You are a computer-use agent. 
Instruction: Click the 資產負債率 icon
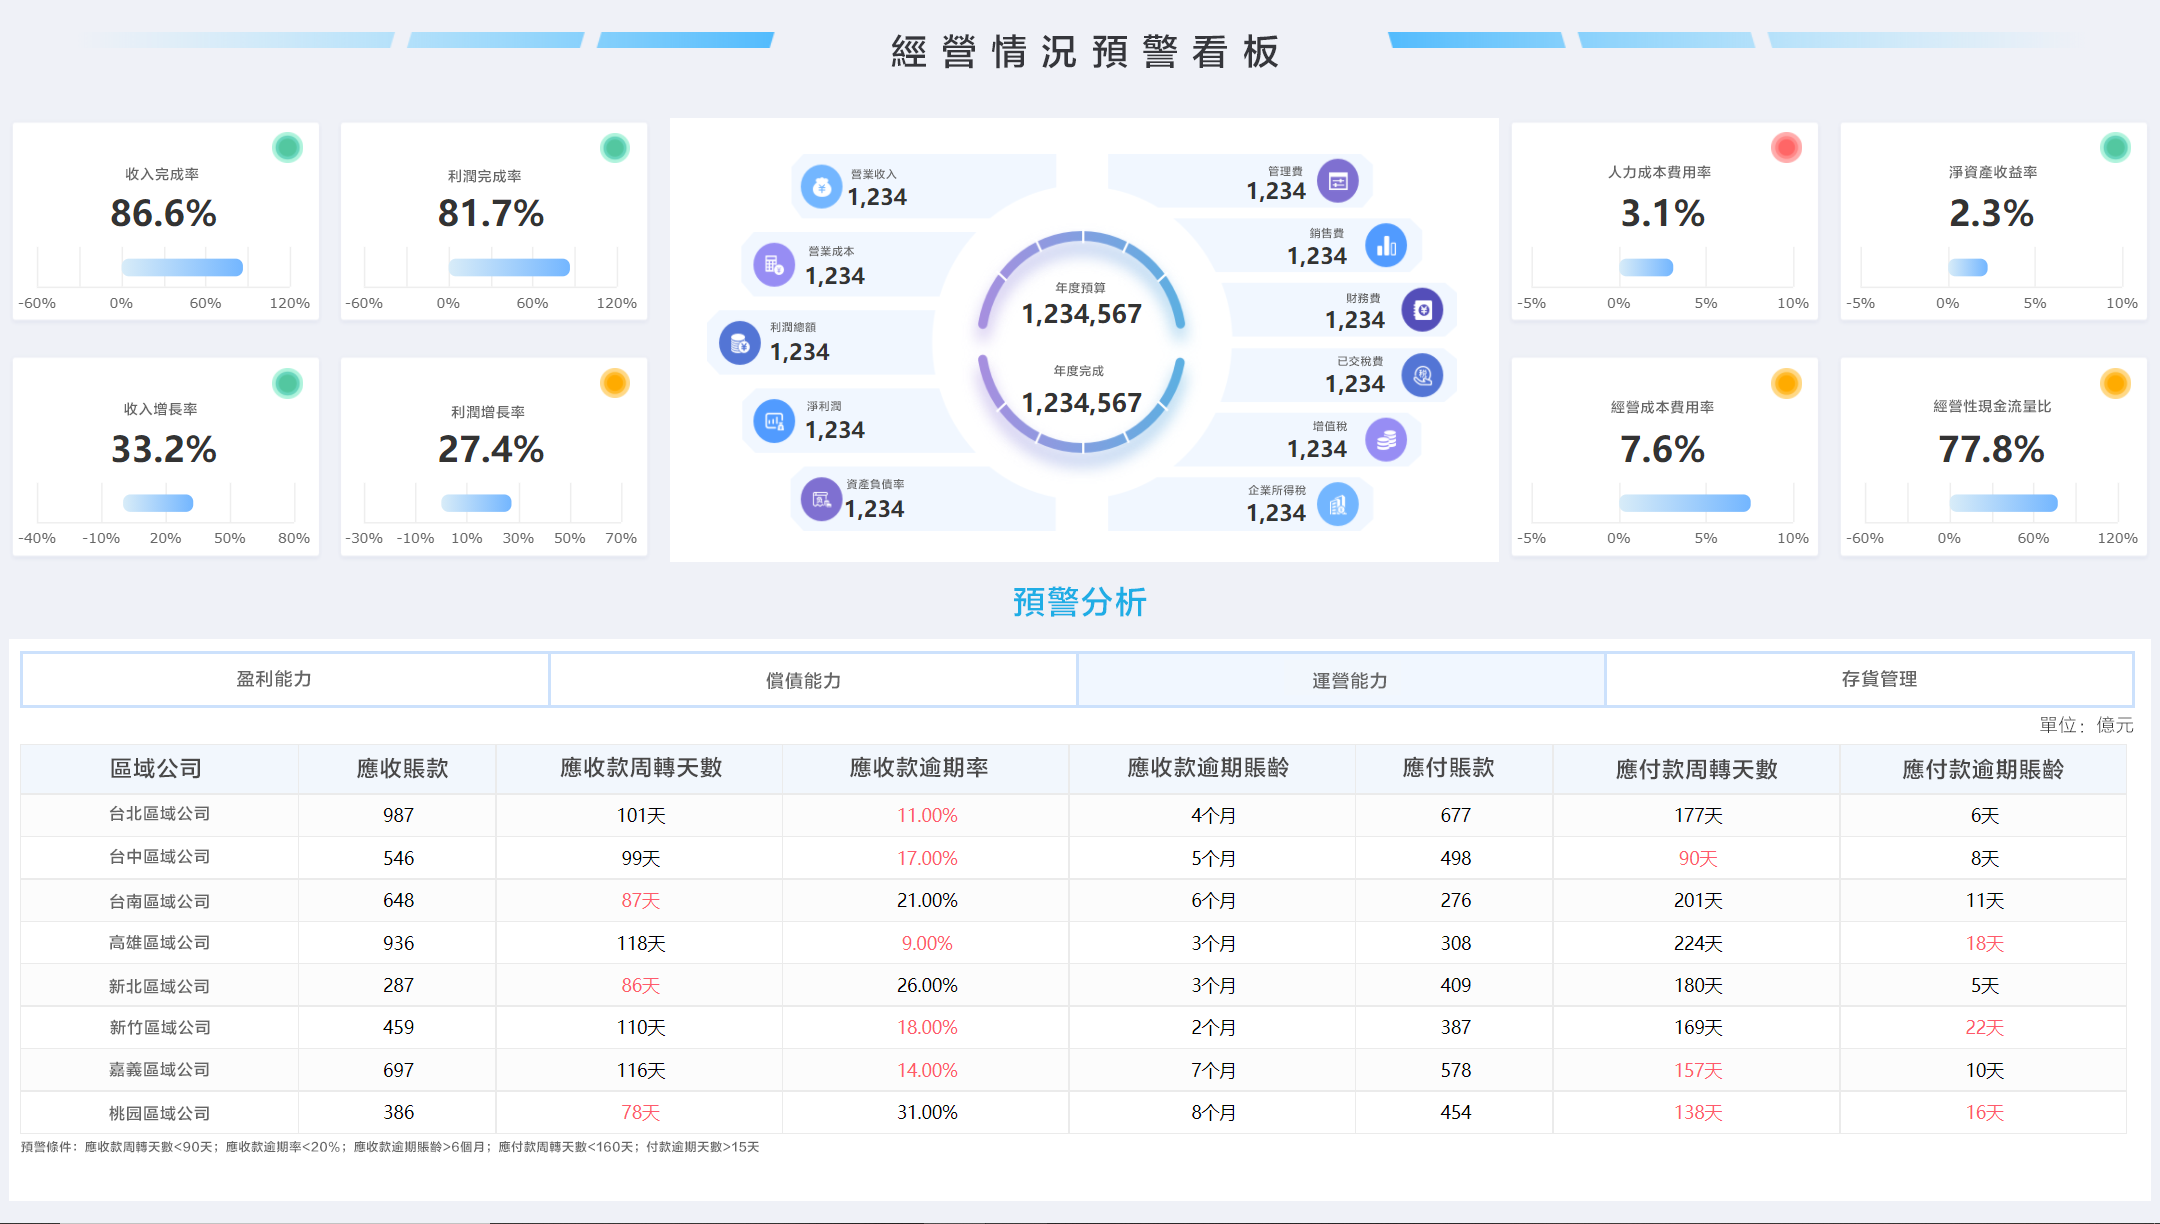point(821,499)
